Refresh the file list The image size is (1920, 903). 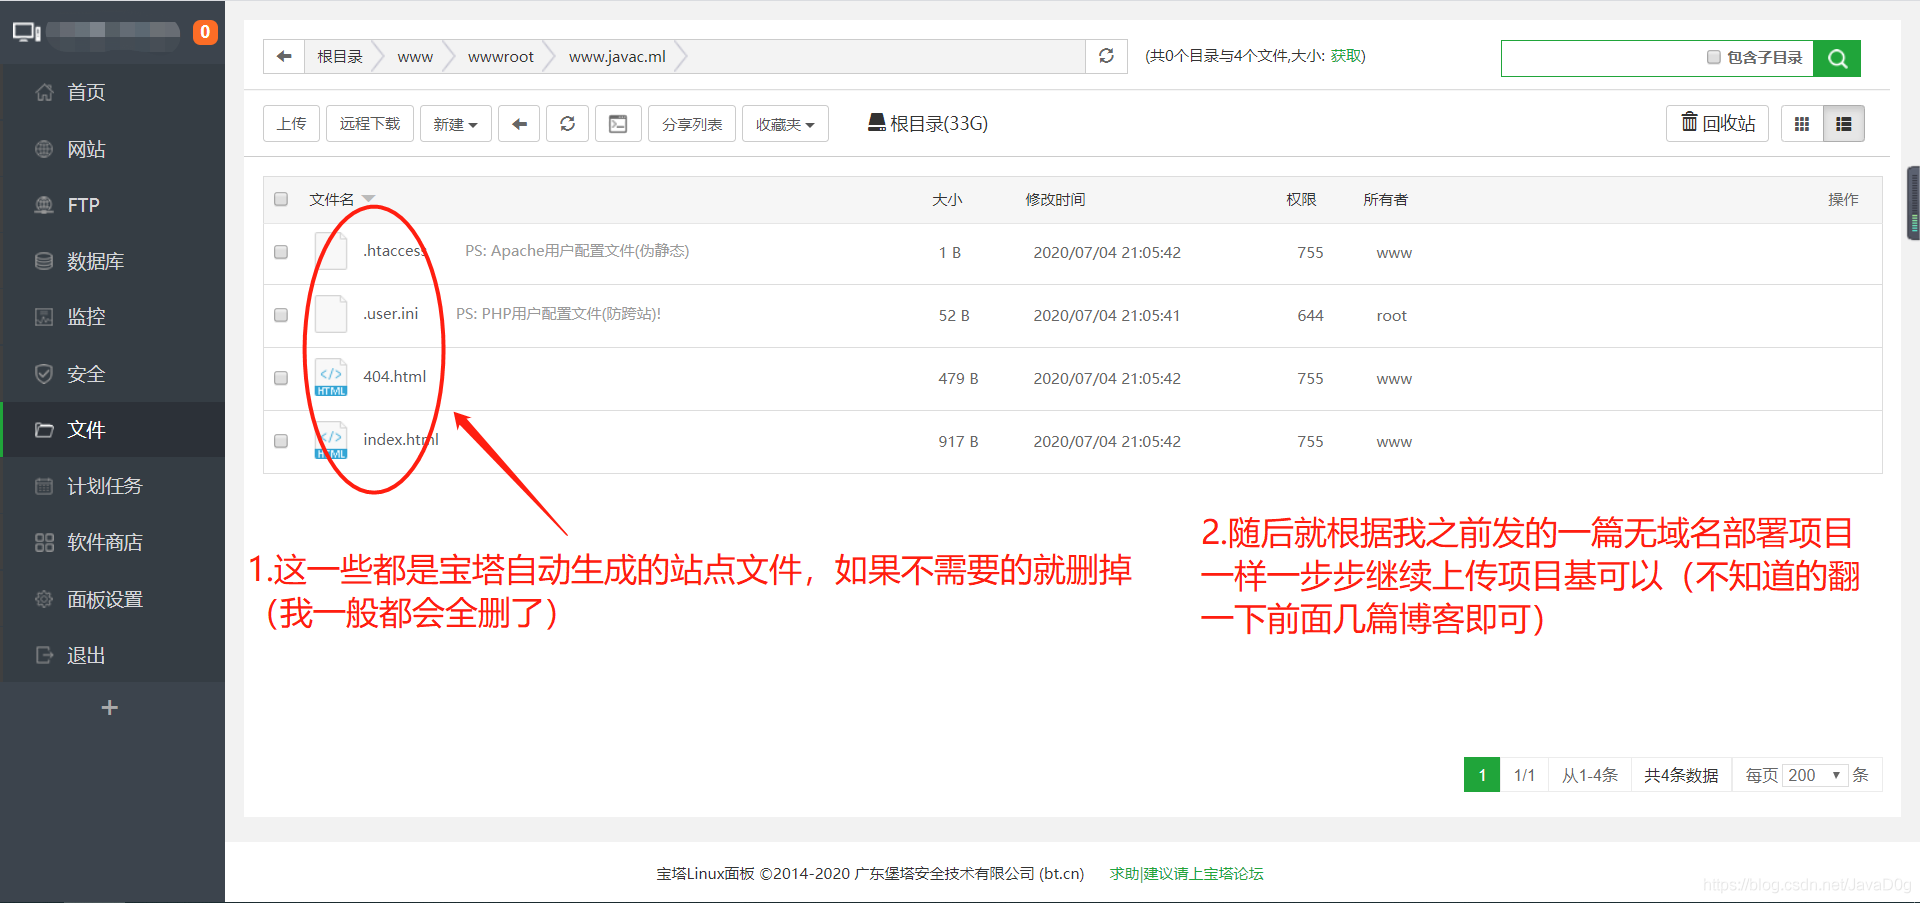coord(567,123)
